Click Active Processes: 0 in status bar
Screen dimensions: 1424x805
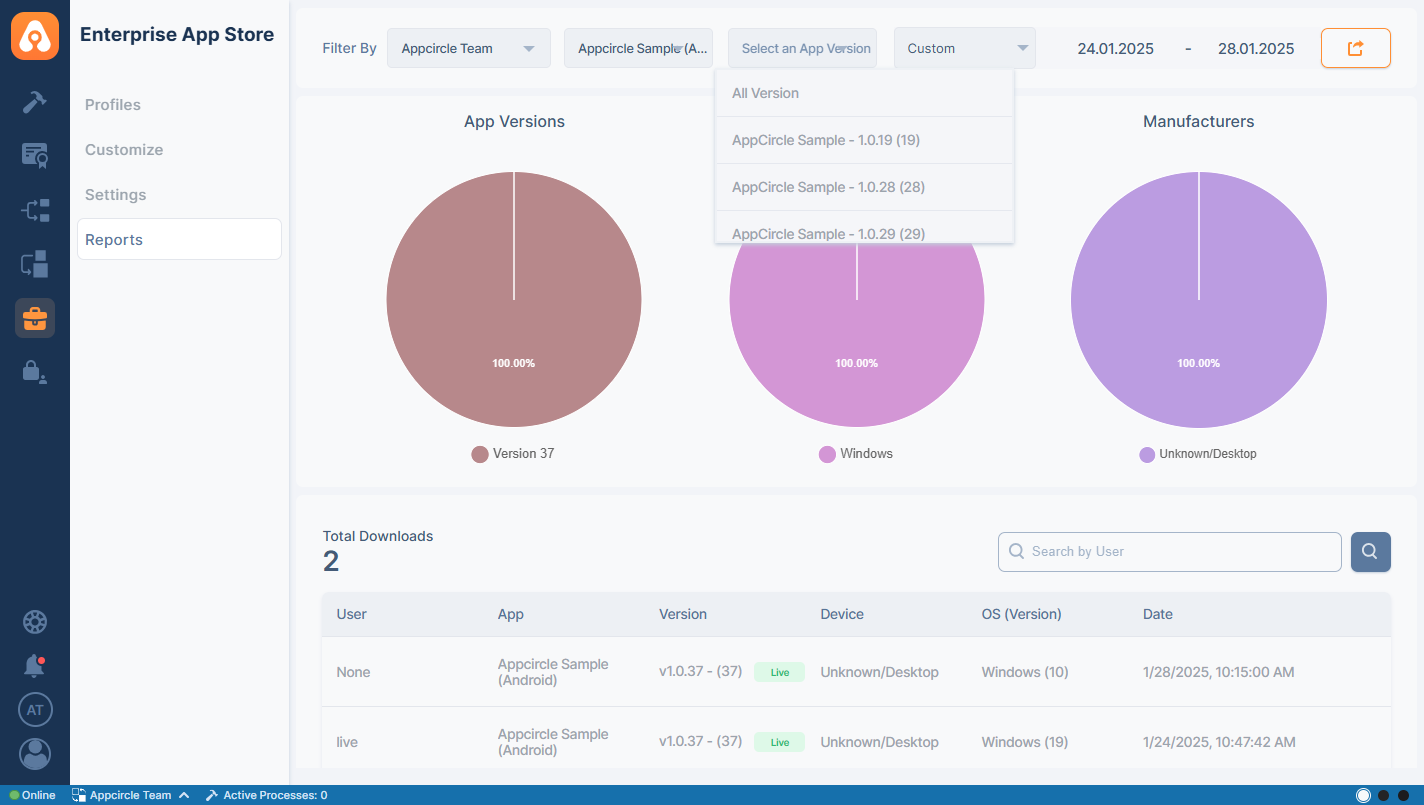tap(266, 795)
